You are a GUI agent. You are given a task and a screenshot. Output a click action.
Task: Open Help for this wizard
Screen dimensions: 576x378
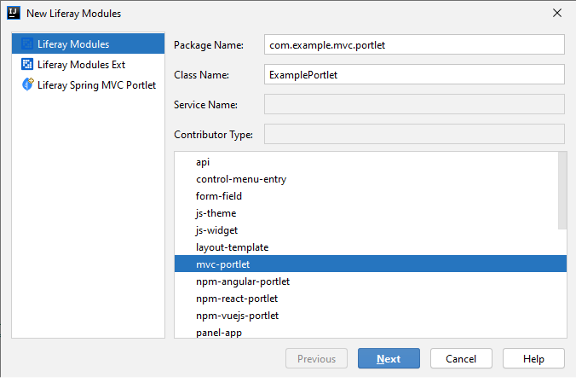(x=533, y=359)
